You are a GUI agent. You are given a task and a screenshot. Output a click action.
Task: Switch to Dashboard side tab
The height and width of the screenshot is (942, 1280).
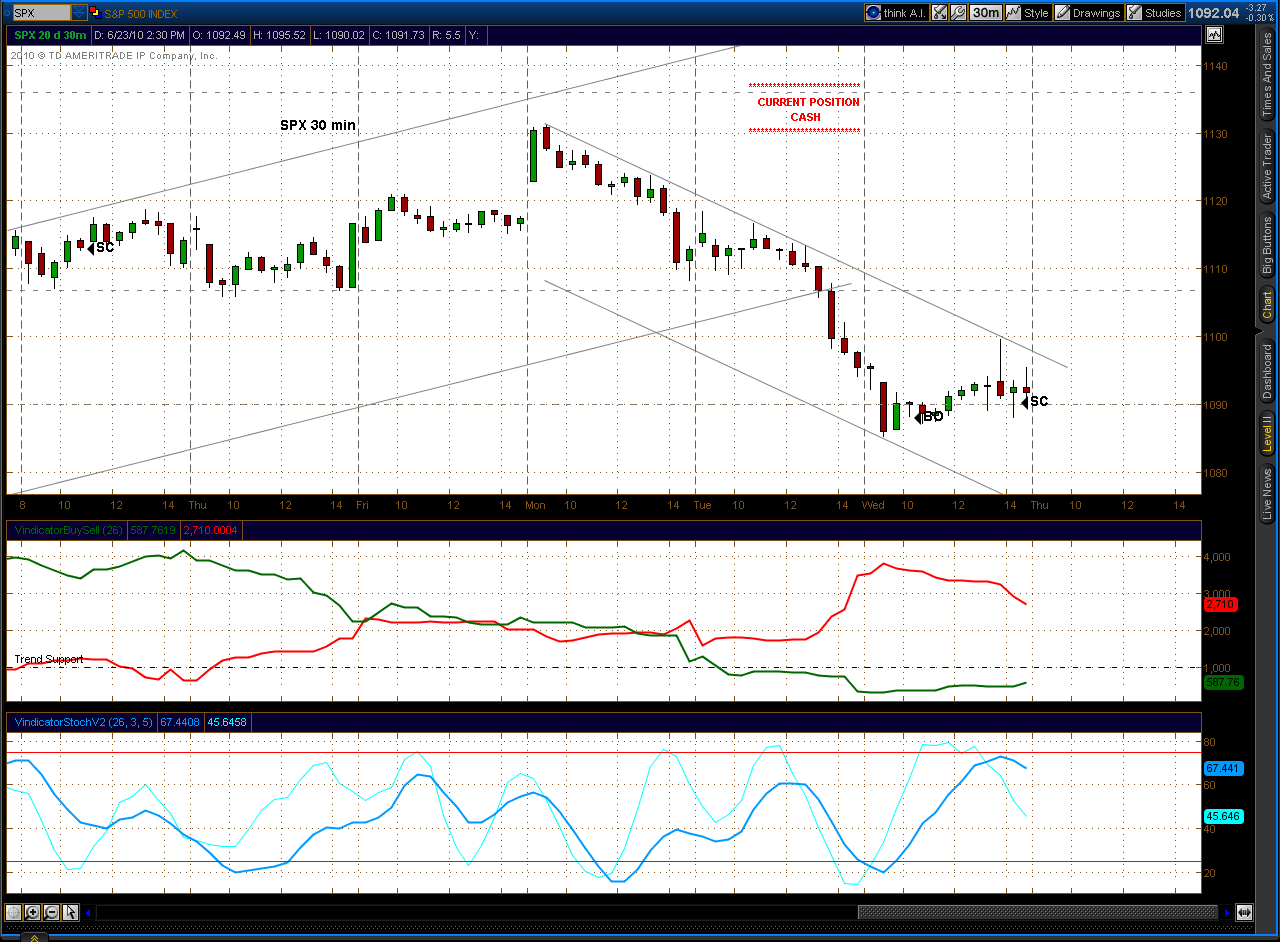point(1267,370)
